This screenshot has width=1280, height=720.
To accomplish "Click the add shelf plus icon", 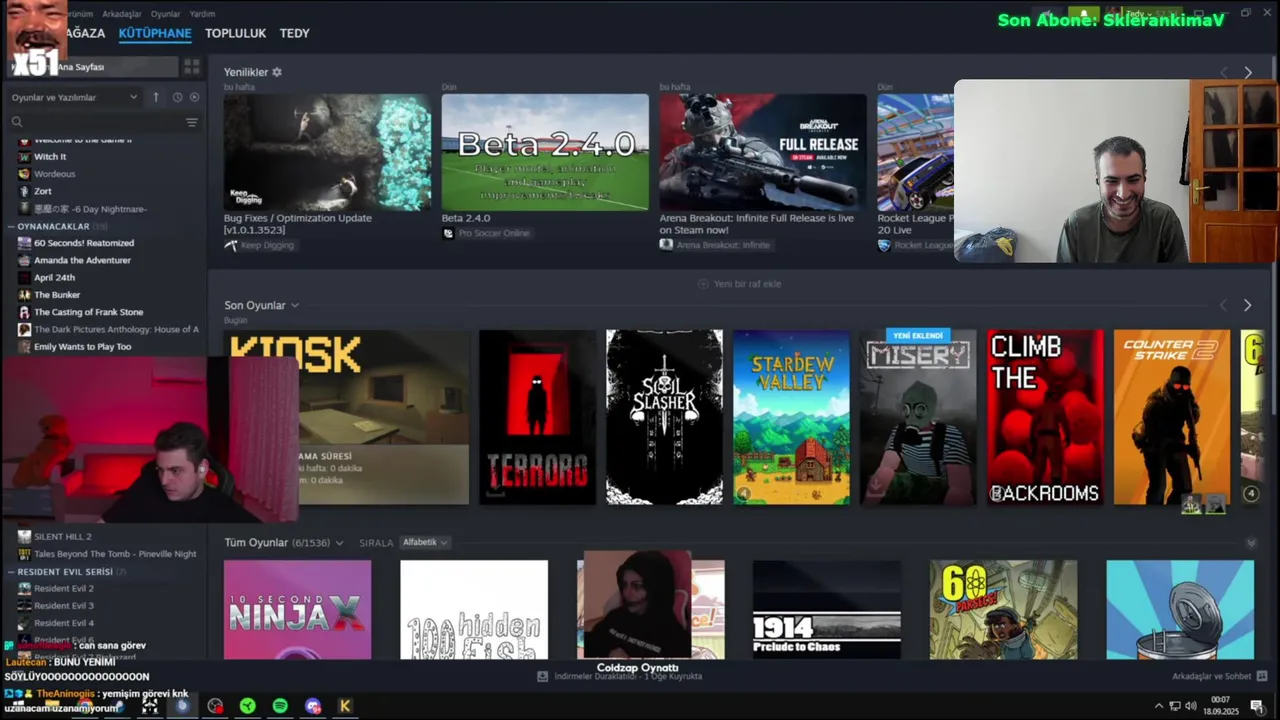I will 703,284.
